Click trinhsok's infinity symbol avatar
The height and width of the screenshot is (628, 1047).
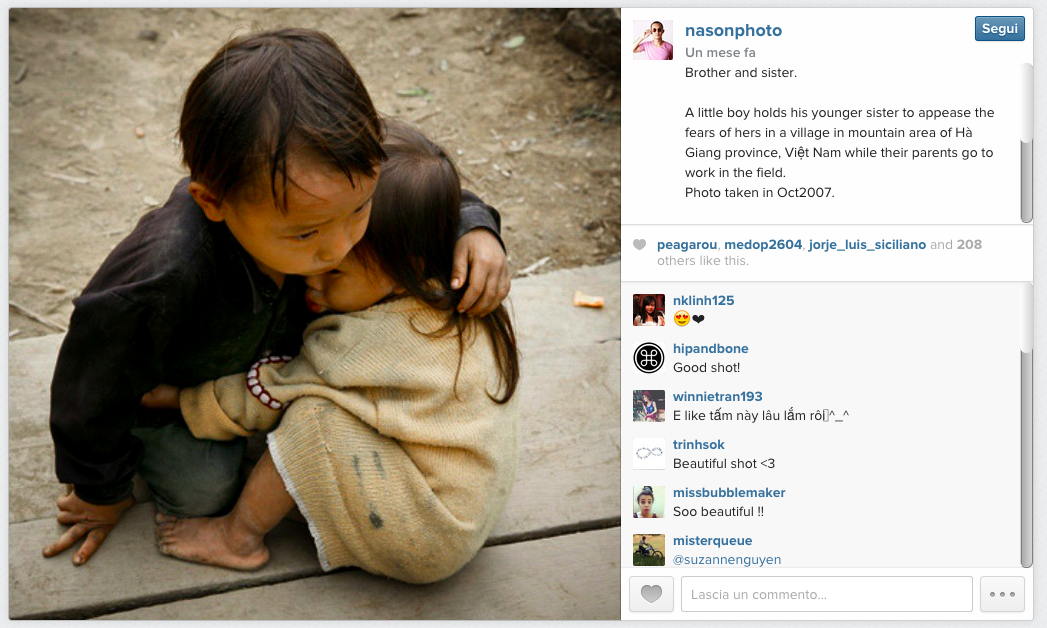pos(648,454)
